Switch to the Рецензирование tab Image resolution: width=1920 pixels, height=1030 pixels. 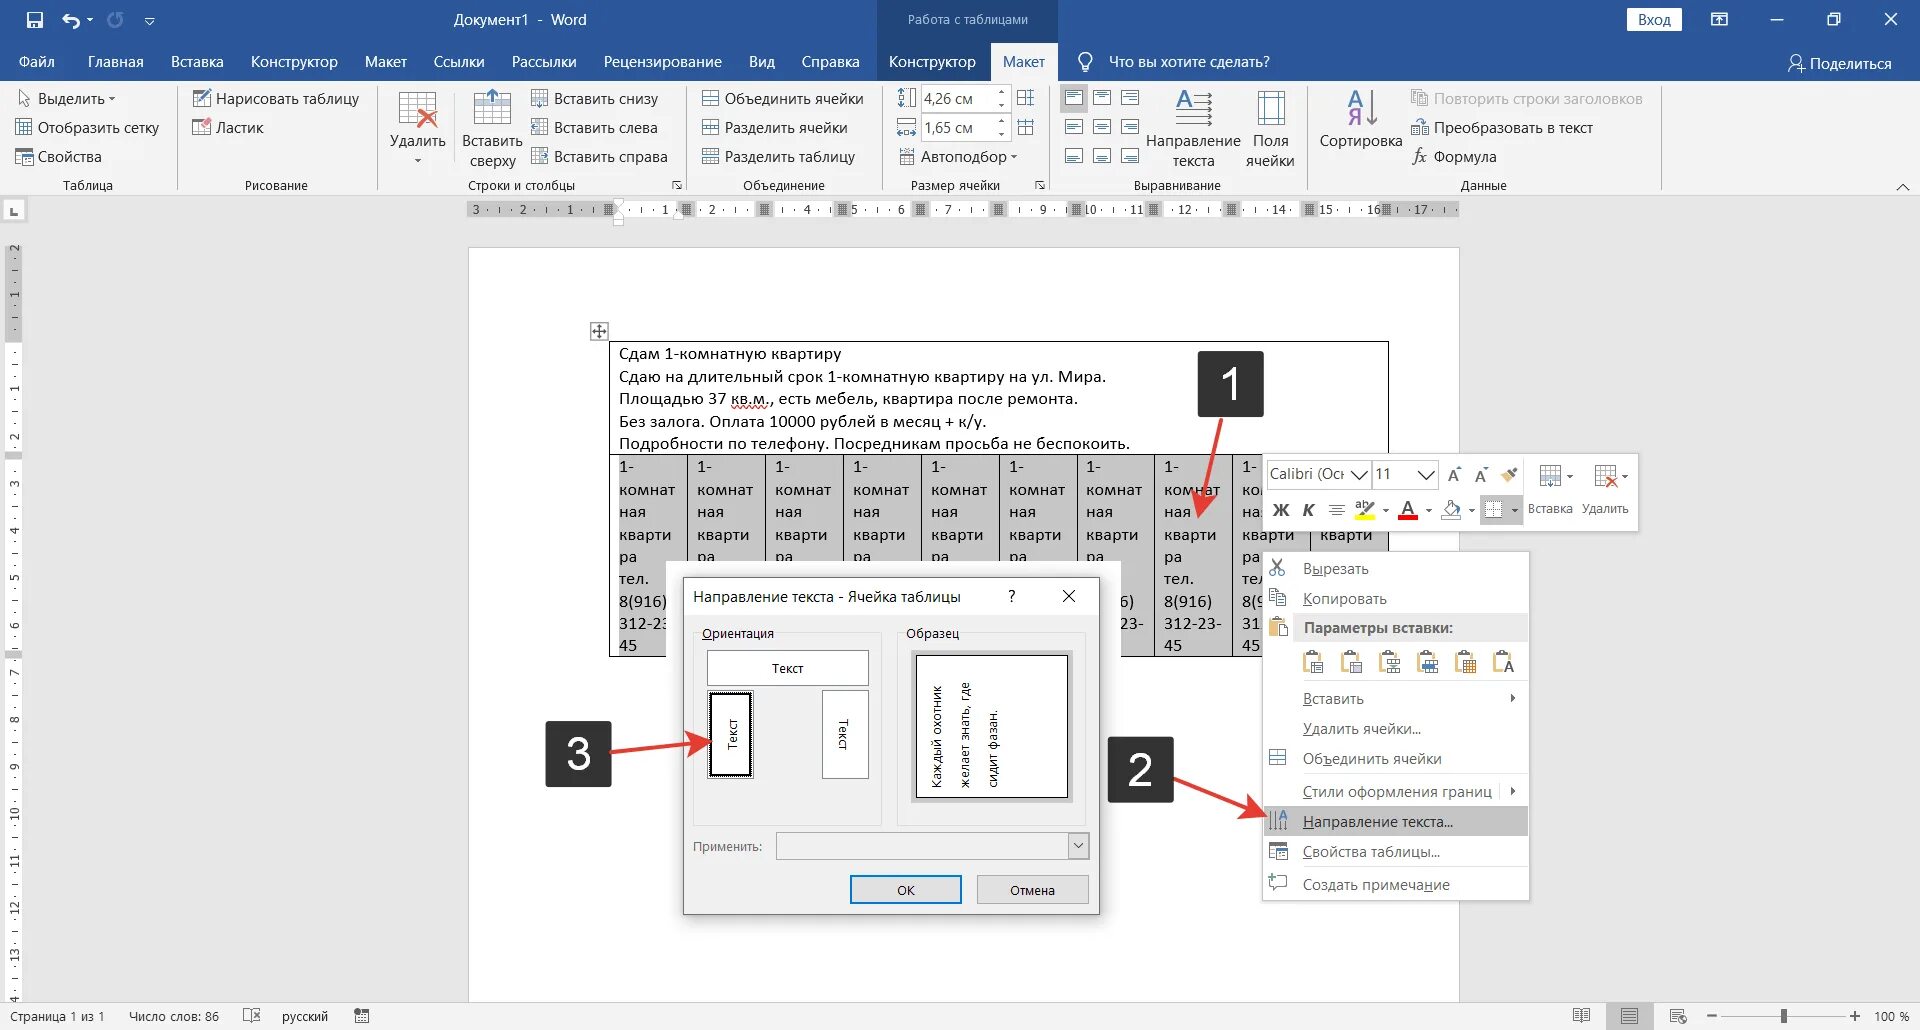662,62
